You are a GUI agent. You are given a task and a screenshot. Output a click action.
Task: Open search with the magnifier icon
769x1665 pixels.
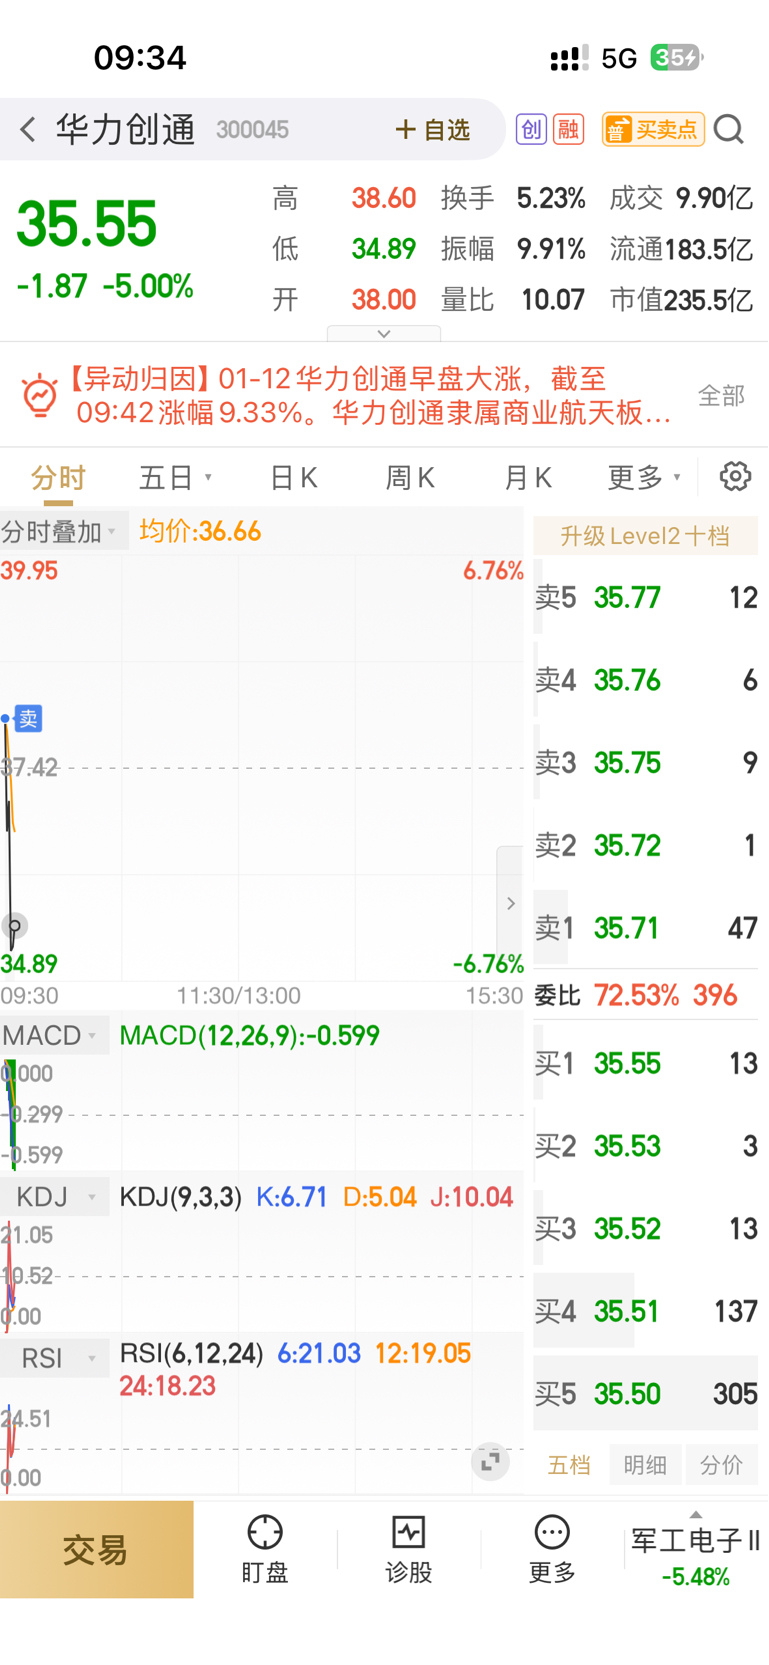[x=730, y=129]
